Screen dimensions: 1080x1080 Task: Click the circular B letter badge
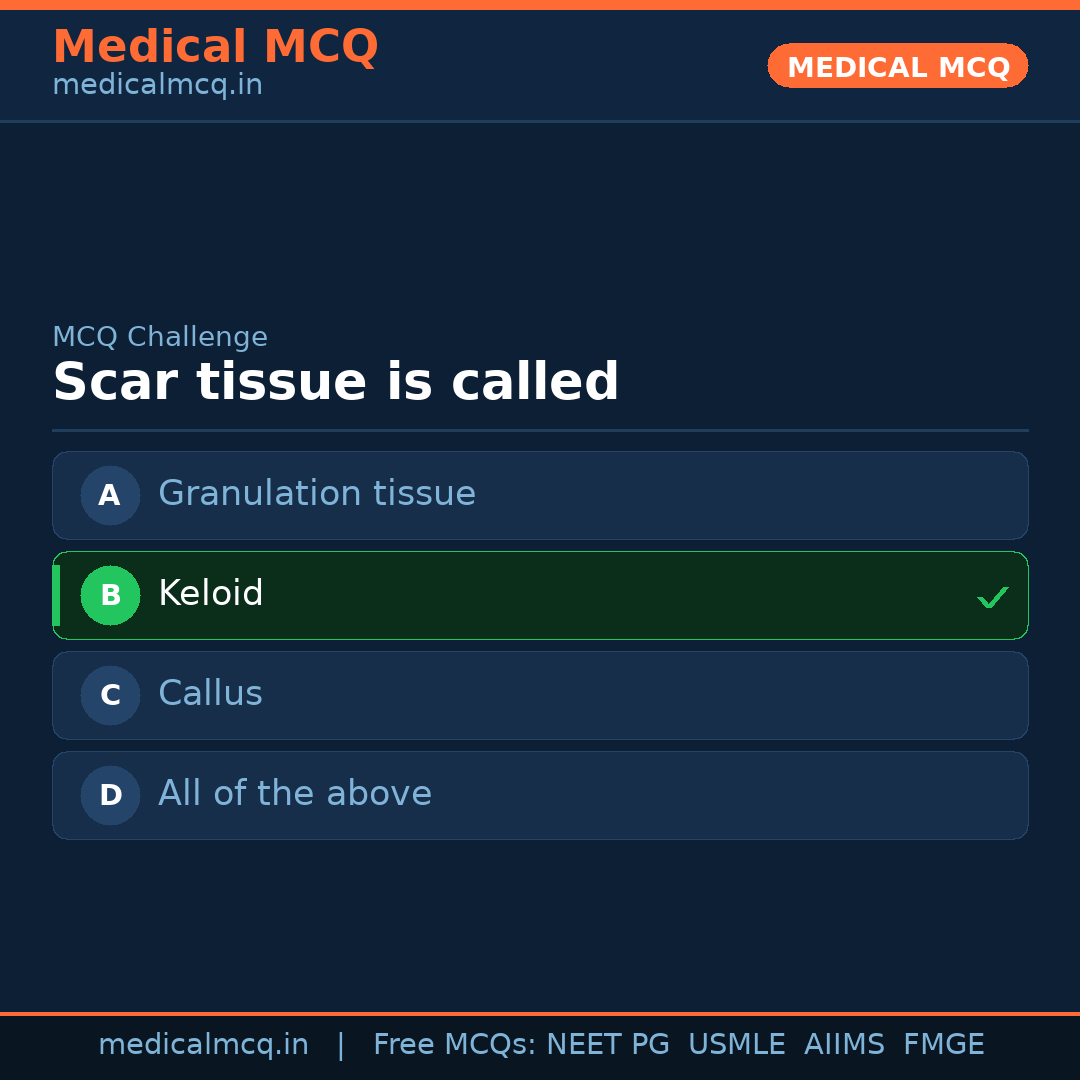click(x=110, y=595)
